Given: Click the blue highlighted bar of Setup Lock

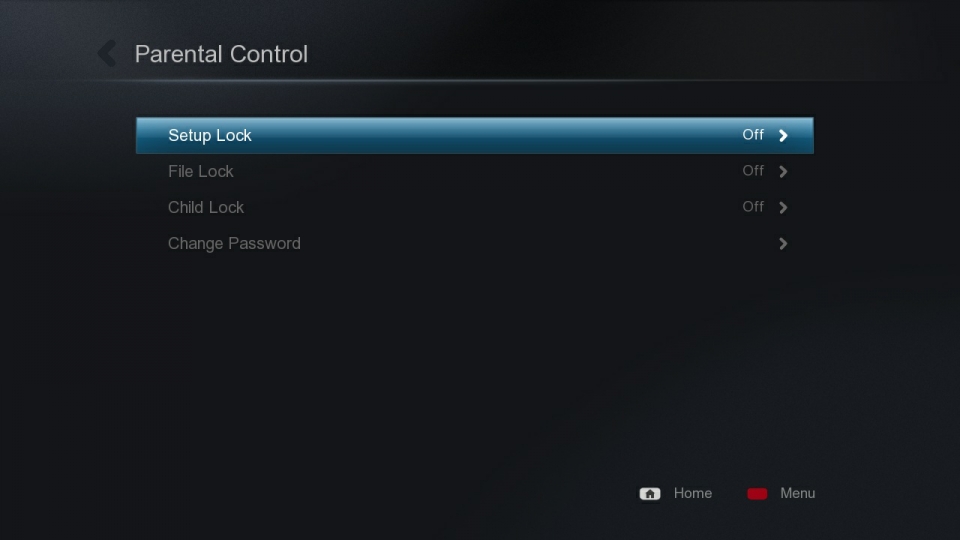Looking at the screenshot, I should (474, 135).
